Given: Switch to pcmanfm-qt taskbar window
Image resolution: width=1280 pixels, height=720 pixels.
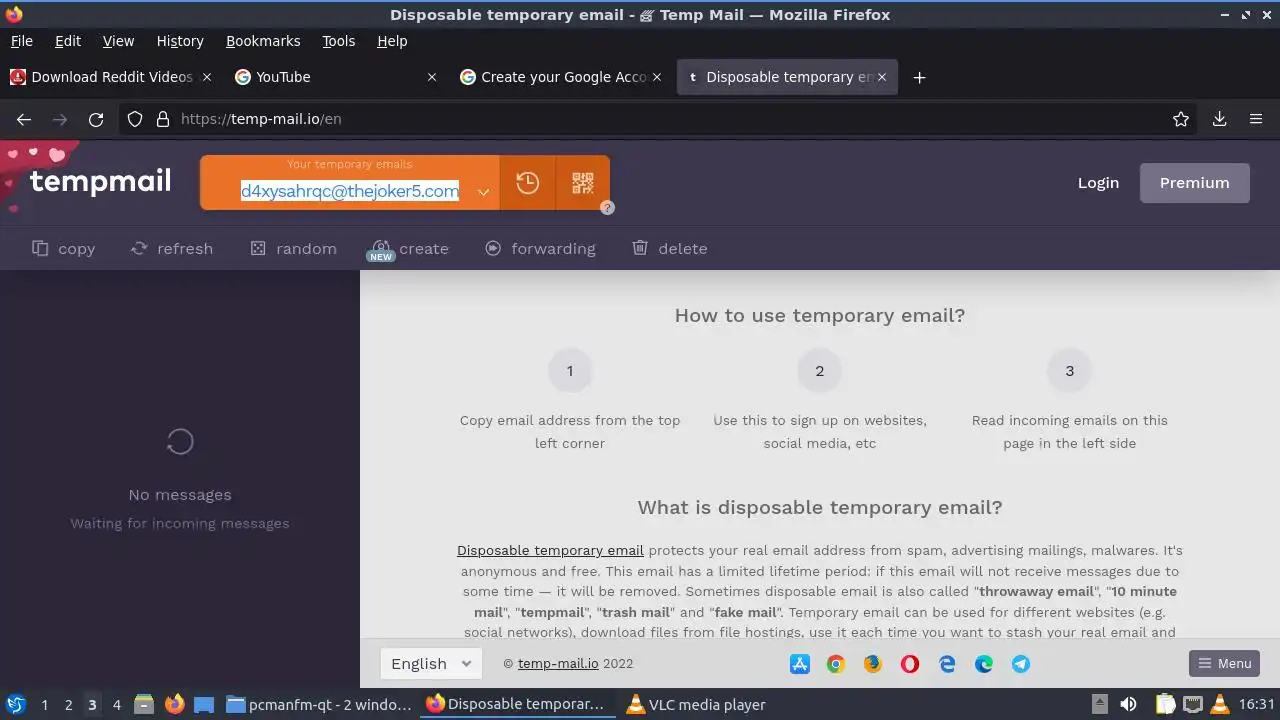Looking at the screenshot, I should 320,704.
